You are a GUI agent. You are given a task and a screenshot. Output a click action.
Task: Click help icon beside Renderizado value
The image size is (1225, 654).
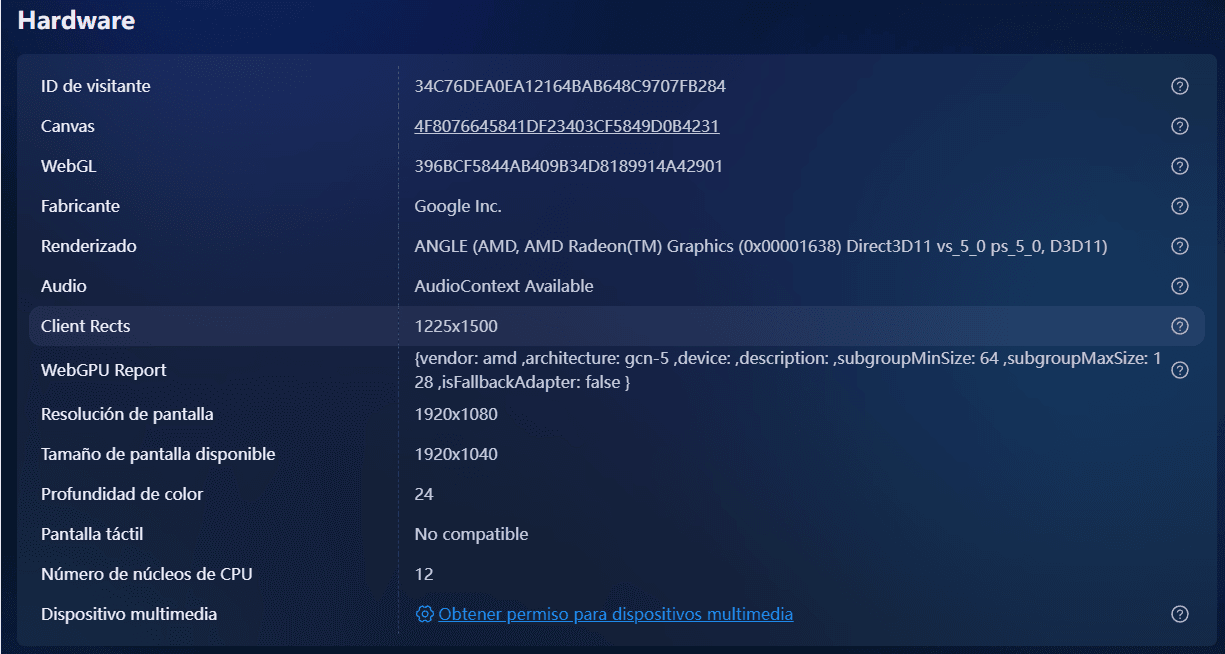(1179, 246)
